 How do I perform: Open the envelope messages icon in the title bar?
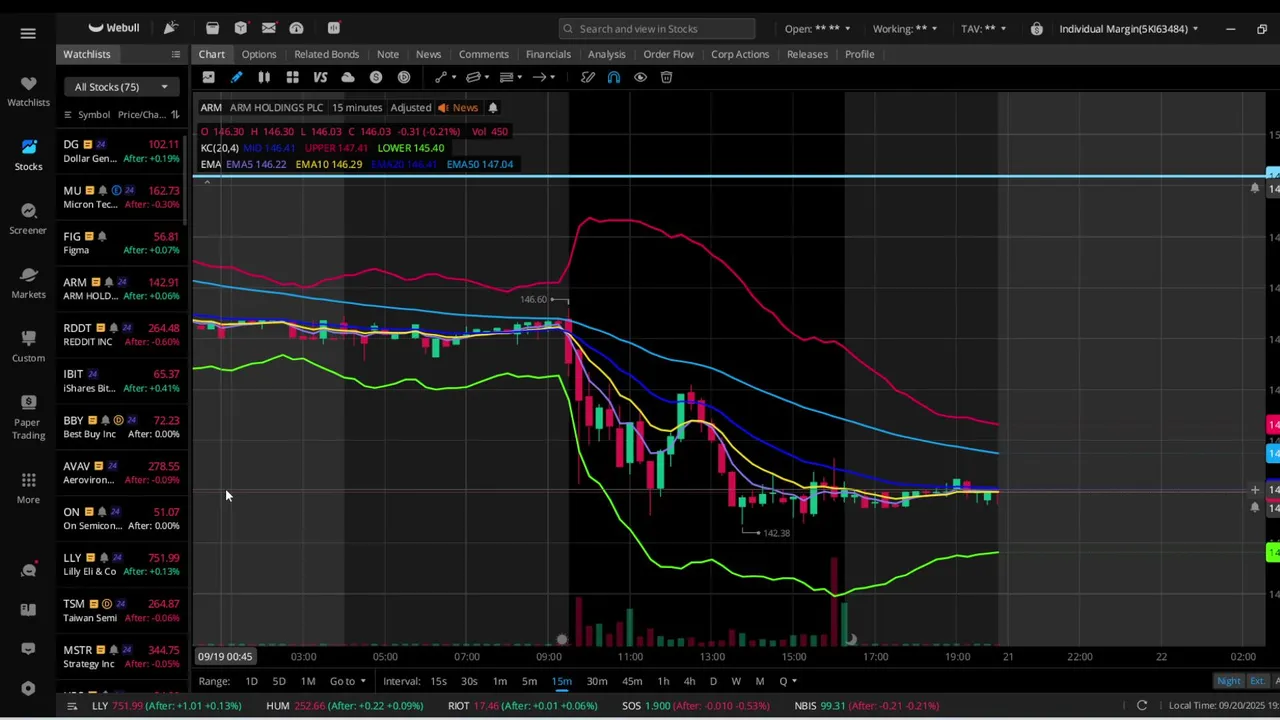268,28
